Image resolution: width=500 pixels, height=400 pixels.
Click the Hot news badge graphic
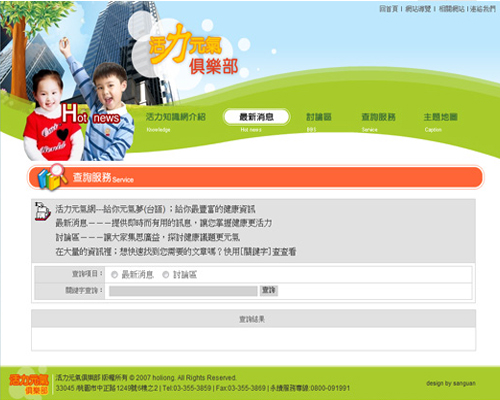(x=91, y=114)
